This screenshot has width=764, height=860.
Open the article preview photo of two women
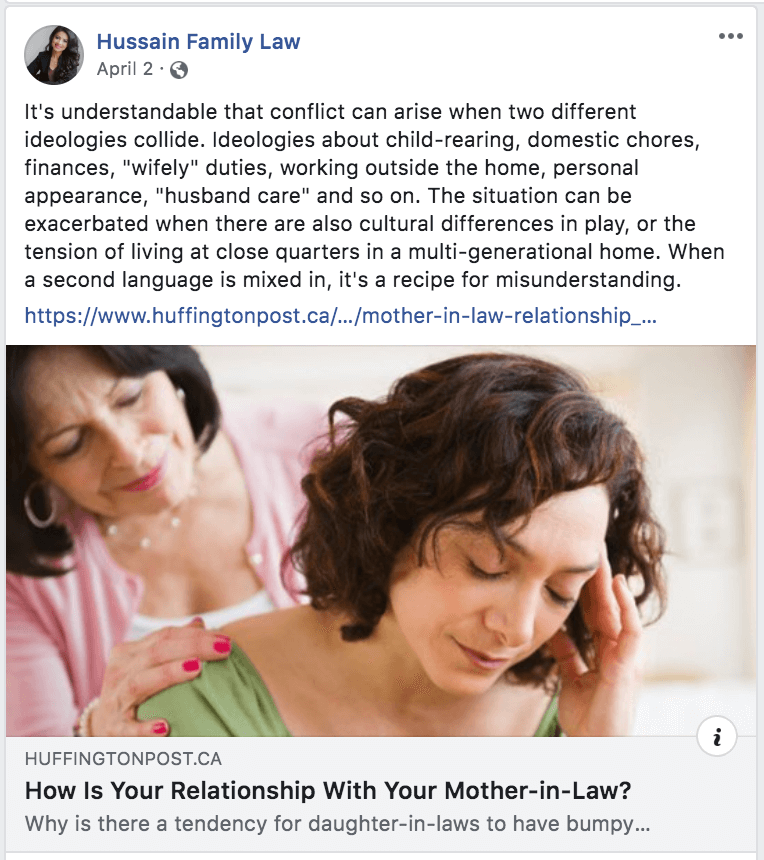coord(381,541)
